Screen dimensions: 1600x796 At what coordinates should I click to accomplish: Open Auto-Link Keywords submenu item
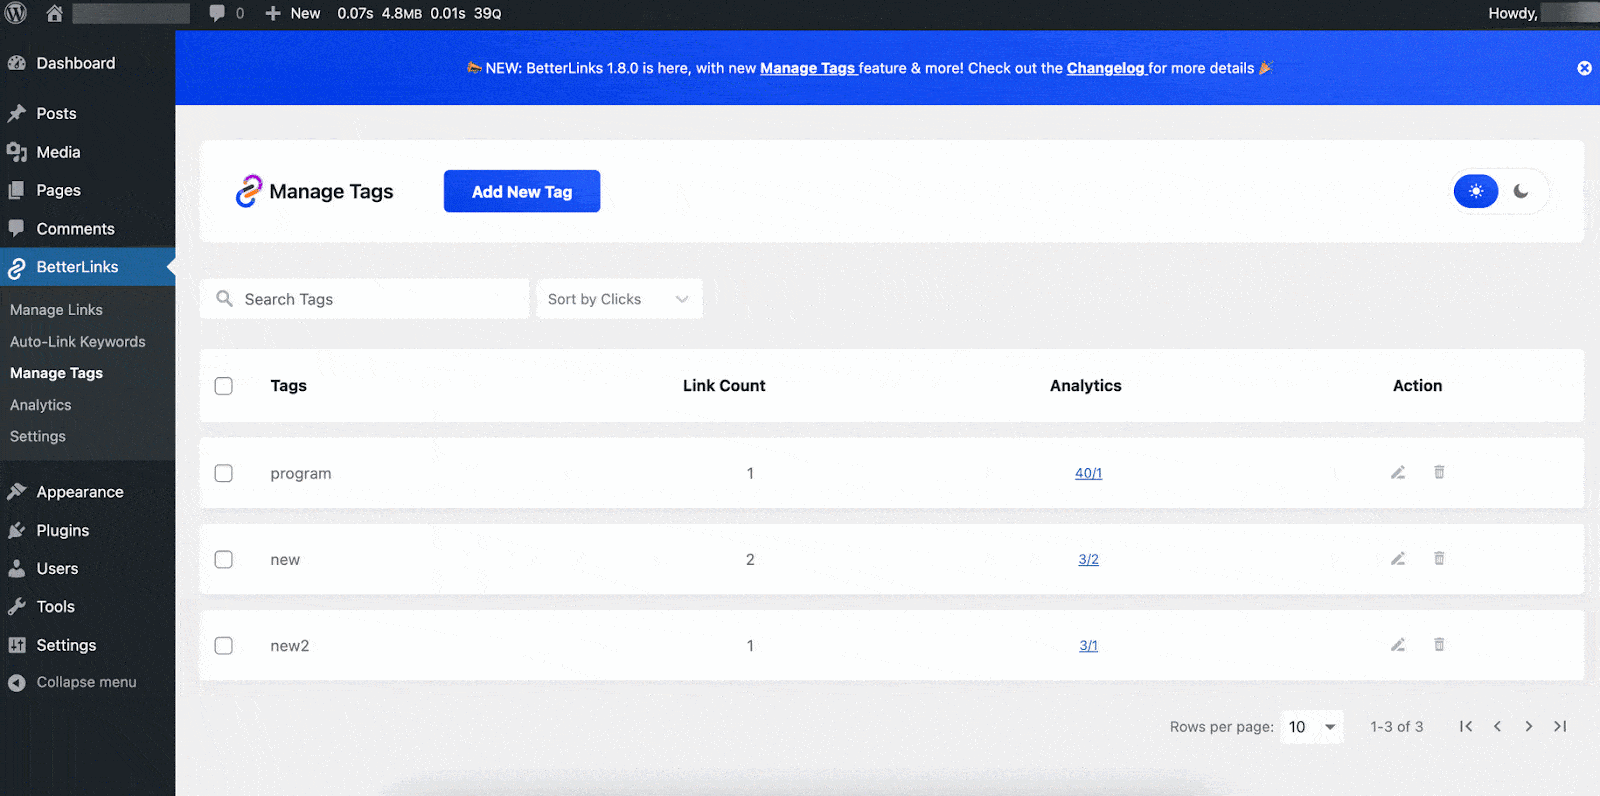(x=78, y=342)
